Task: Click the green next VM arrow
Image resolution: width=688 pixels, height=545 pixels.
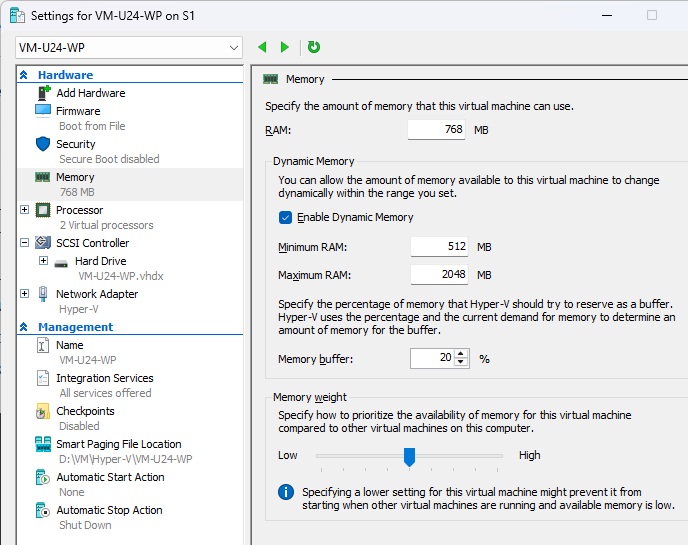Action: pyautogui.click(x=285, y=47)
